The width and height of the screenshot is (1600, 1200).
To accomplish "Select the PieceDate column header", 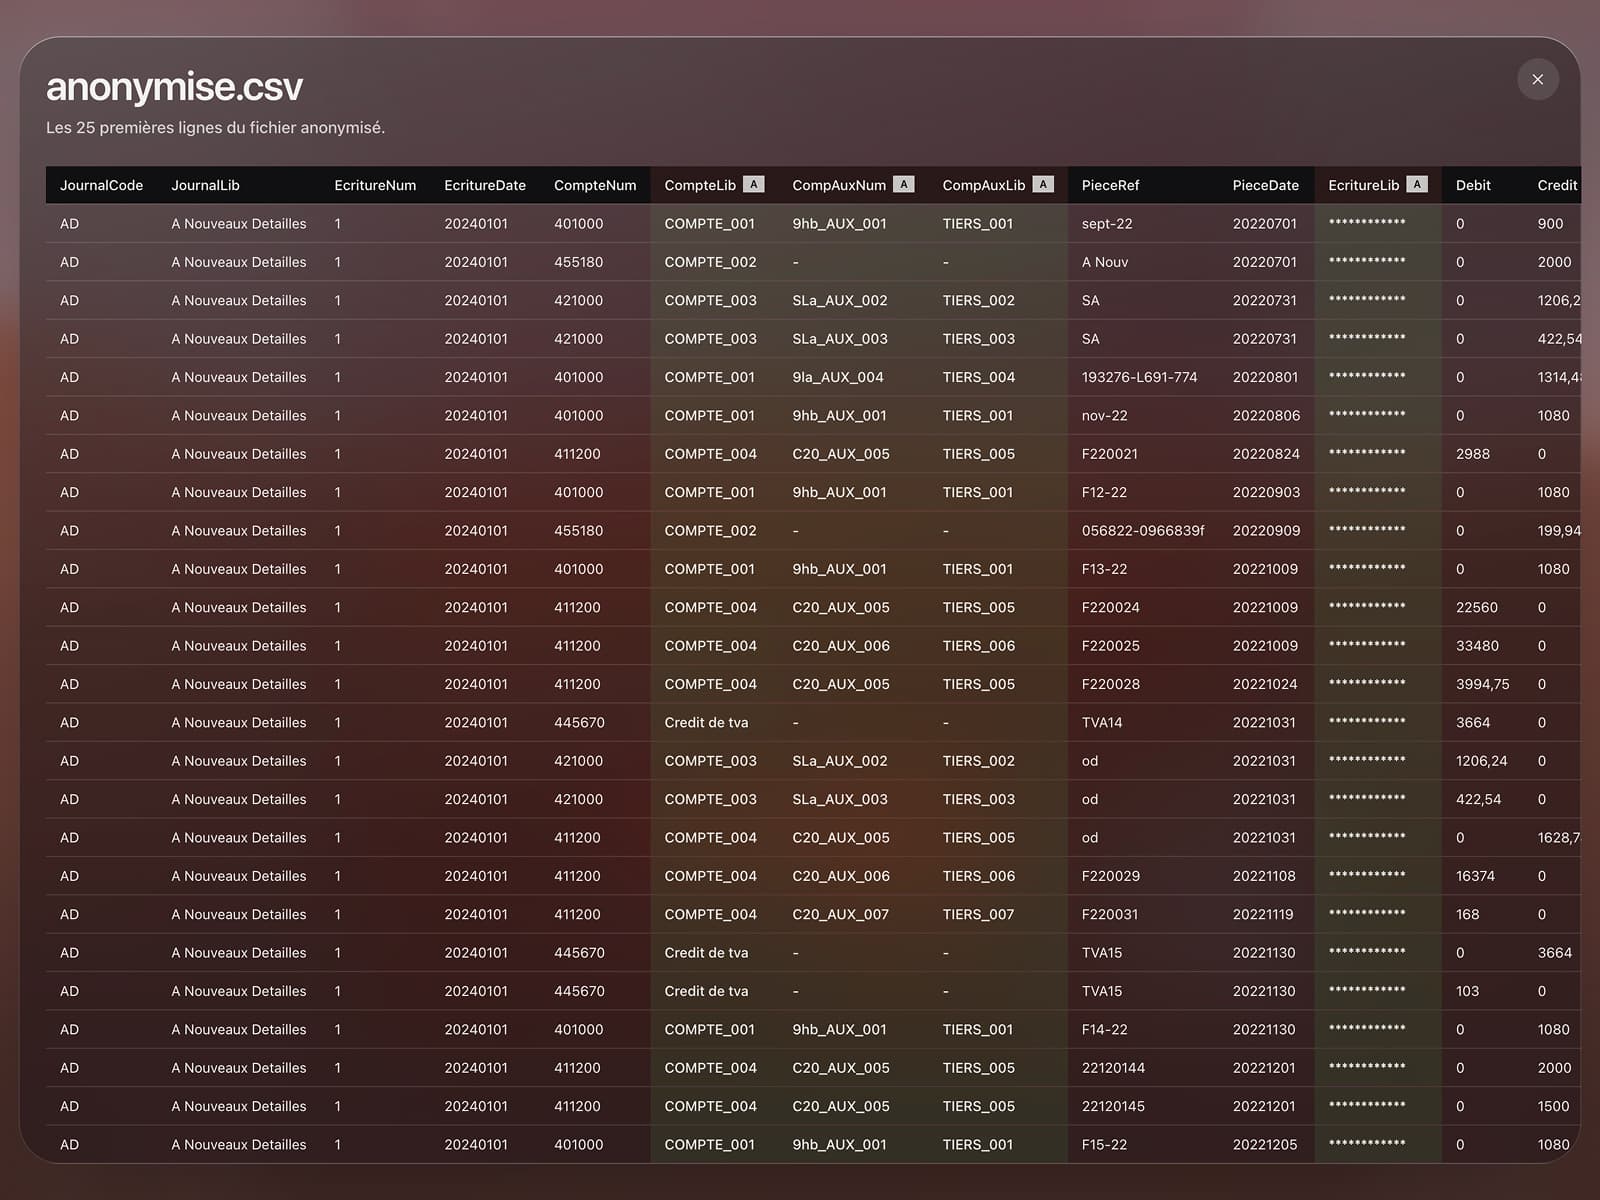I will 1266,185.
